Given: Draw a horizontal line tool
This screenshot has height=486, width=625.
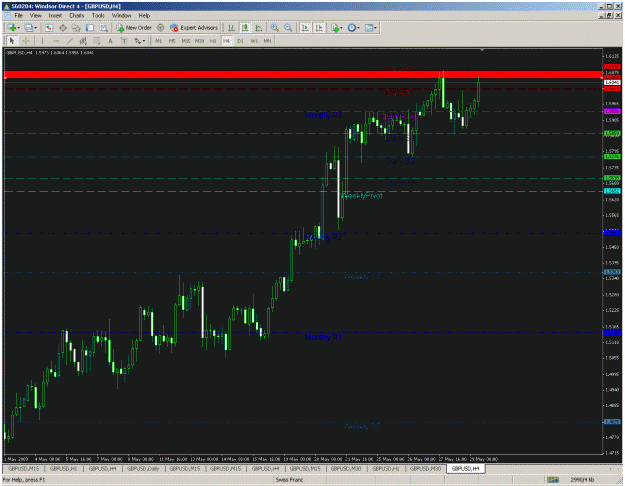Looking at the screenshot, I should pos(56,41).
